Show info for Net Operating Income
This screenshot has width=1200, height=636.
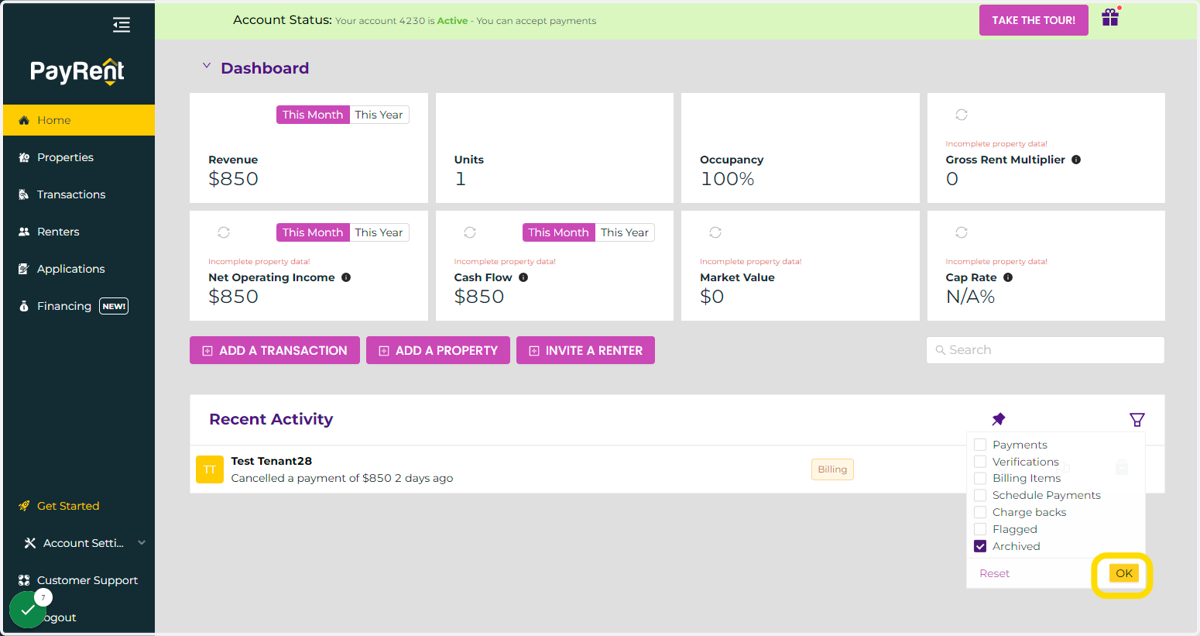pos(346,278)
